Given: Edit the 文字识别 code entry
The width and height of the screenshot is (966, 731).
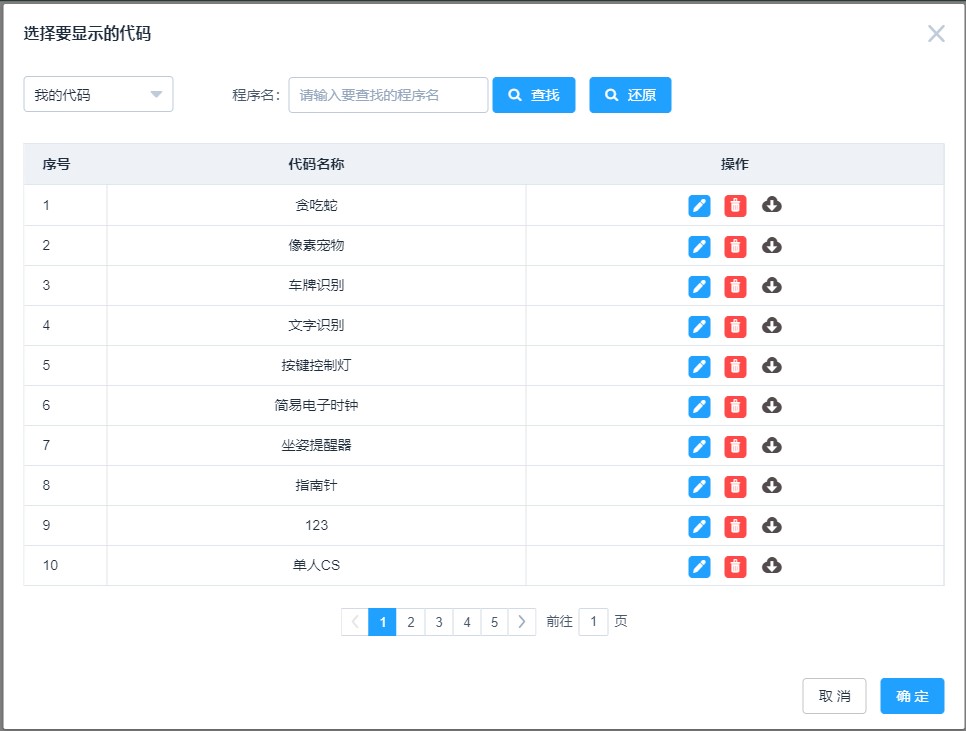Looking at the screenshot, I should pos(699,326).
